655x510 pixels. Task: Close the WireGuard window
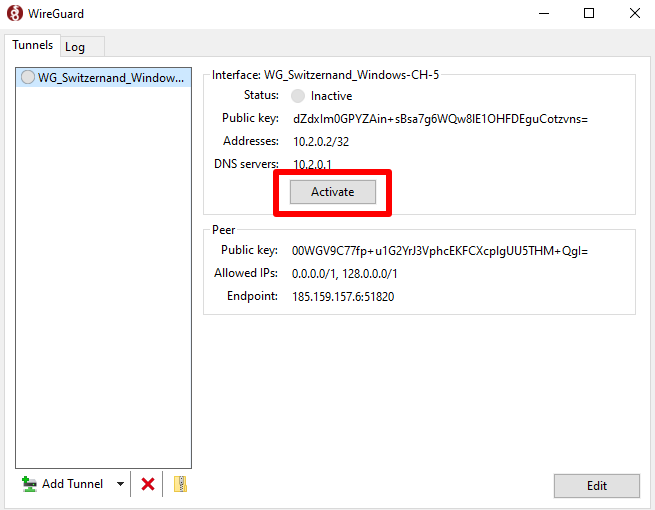[x=635, y=13]
